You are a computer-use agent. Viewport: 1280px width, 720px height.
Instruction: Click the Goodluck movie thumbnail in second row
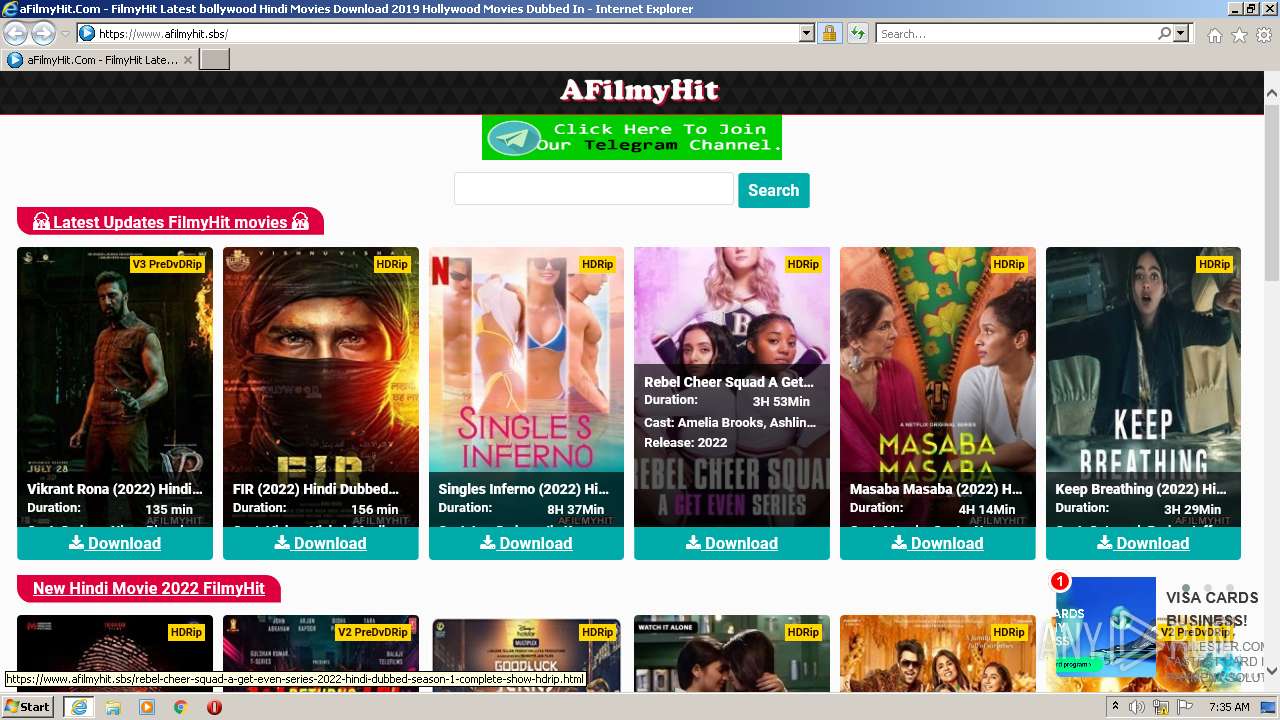pyautogui.click(x=526, y=652)
